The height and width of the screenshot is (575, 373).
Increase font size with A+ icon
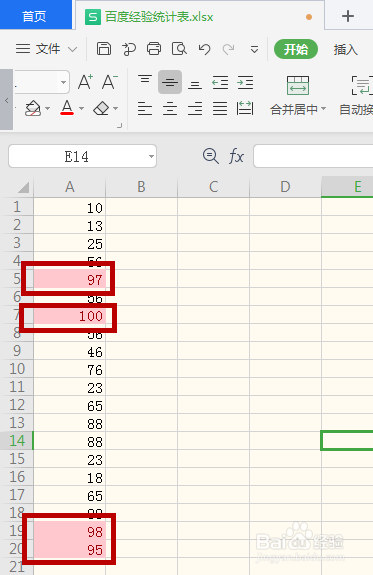point(85,82)
